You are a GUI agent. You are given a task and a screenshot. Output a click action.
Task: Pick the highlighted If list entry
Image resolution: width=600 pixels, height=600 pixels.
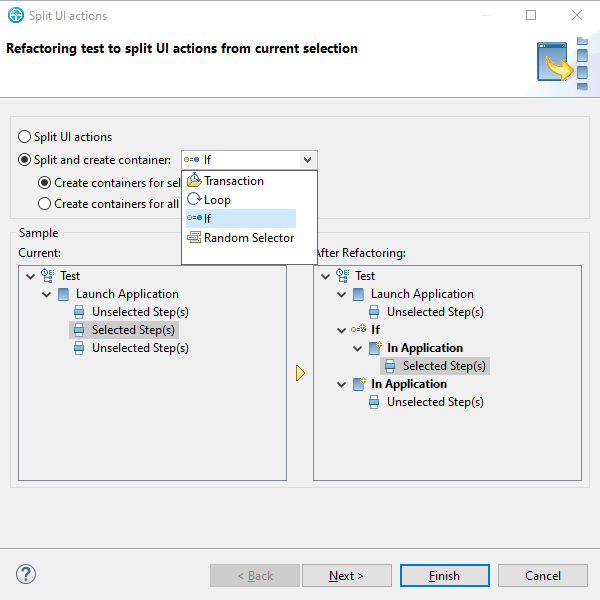coord(240,218)
